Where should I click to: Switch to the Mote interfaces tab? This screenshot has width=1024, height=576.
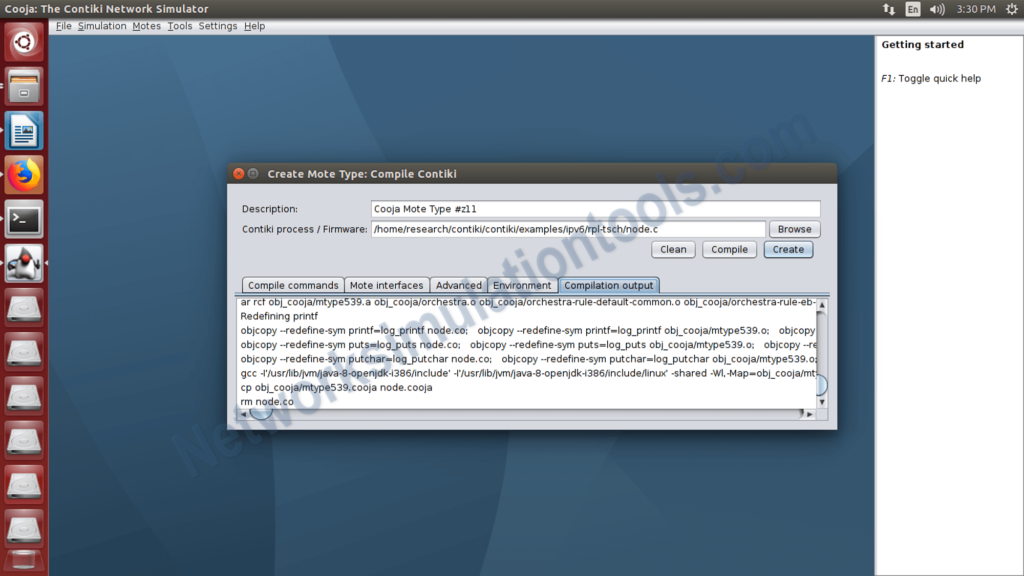pos(387,285)
